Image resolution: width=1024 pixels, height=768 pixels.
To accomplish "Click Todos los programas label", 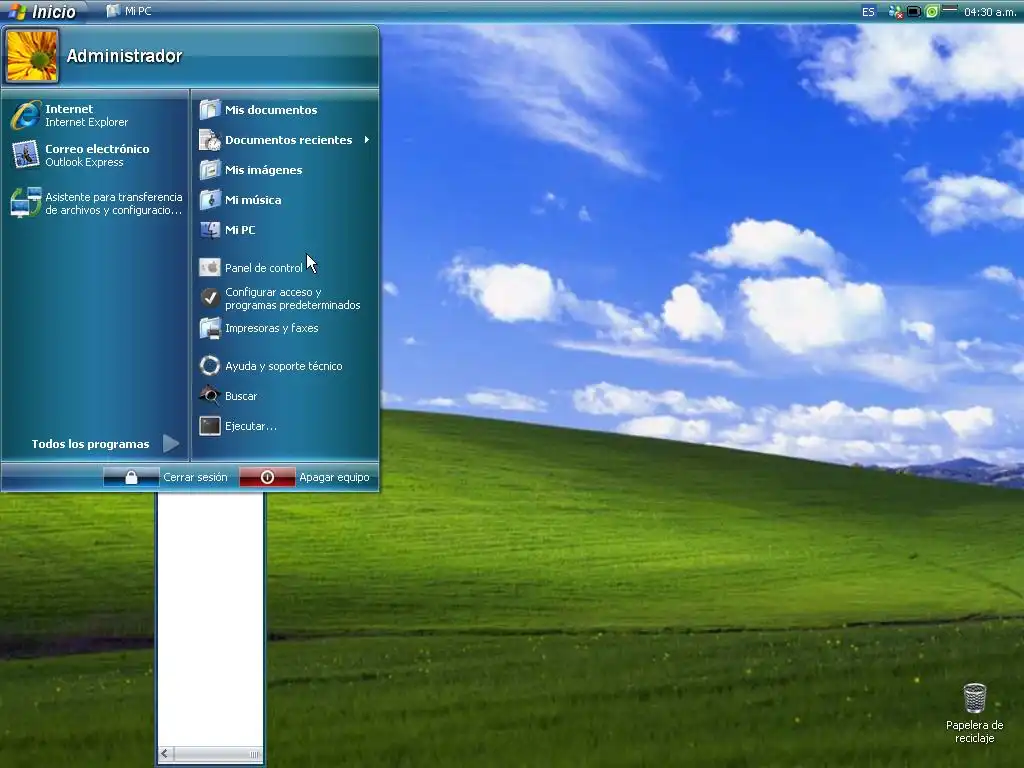I will [x=90, y=444].
